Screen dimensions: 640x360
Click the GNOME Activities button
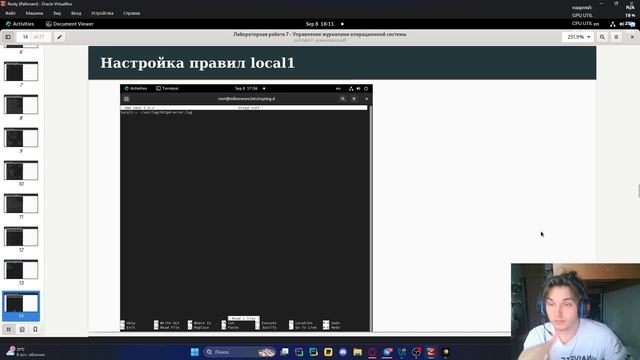20,24
